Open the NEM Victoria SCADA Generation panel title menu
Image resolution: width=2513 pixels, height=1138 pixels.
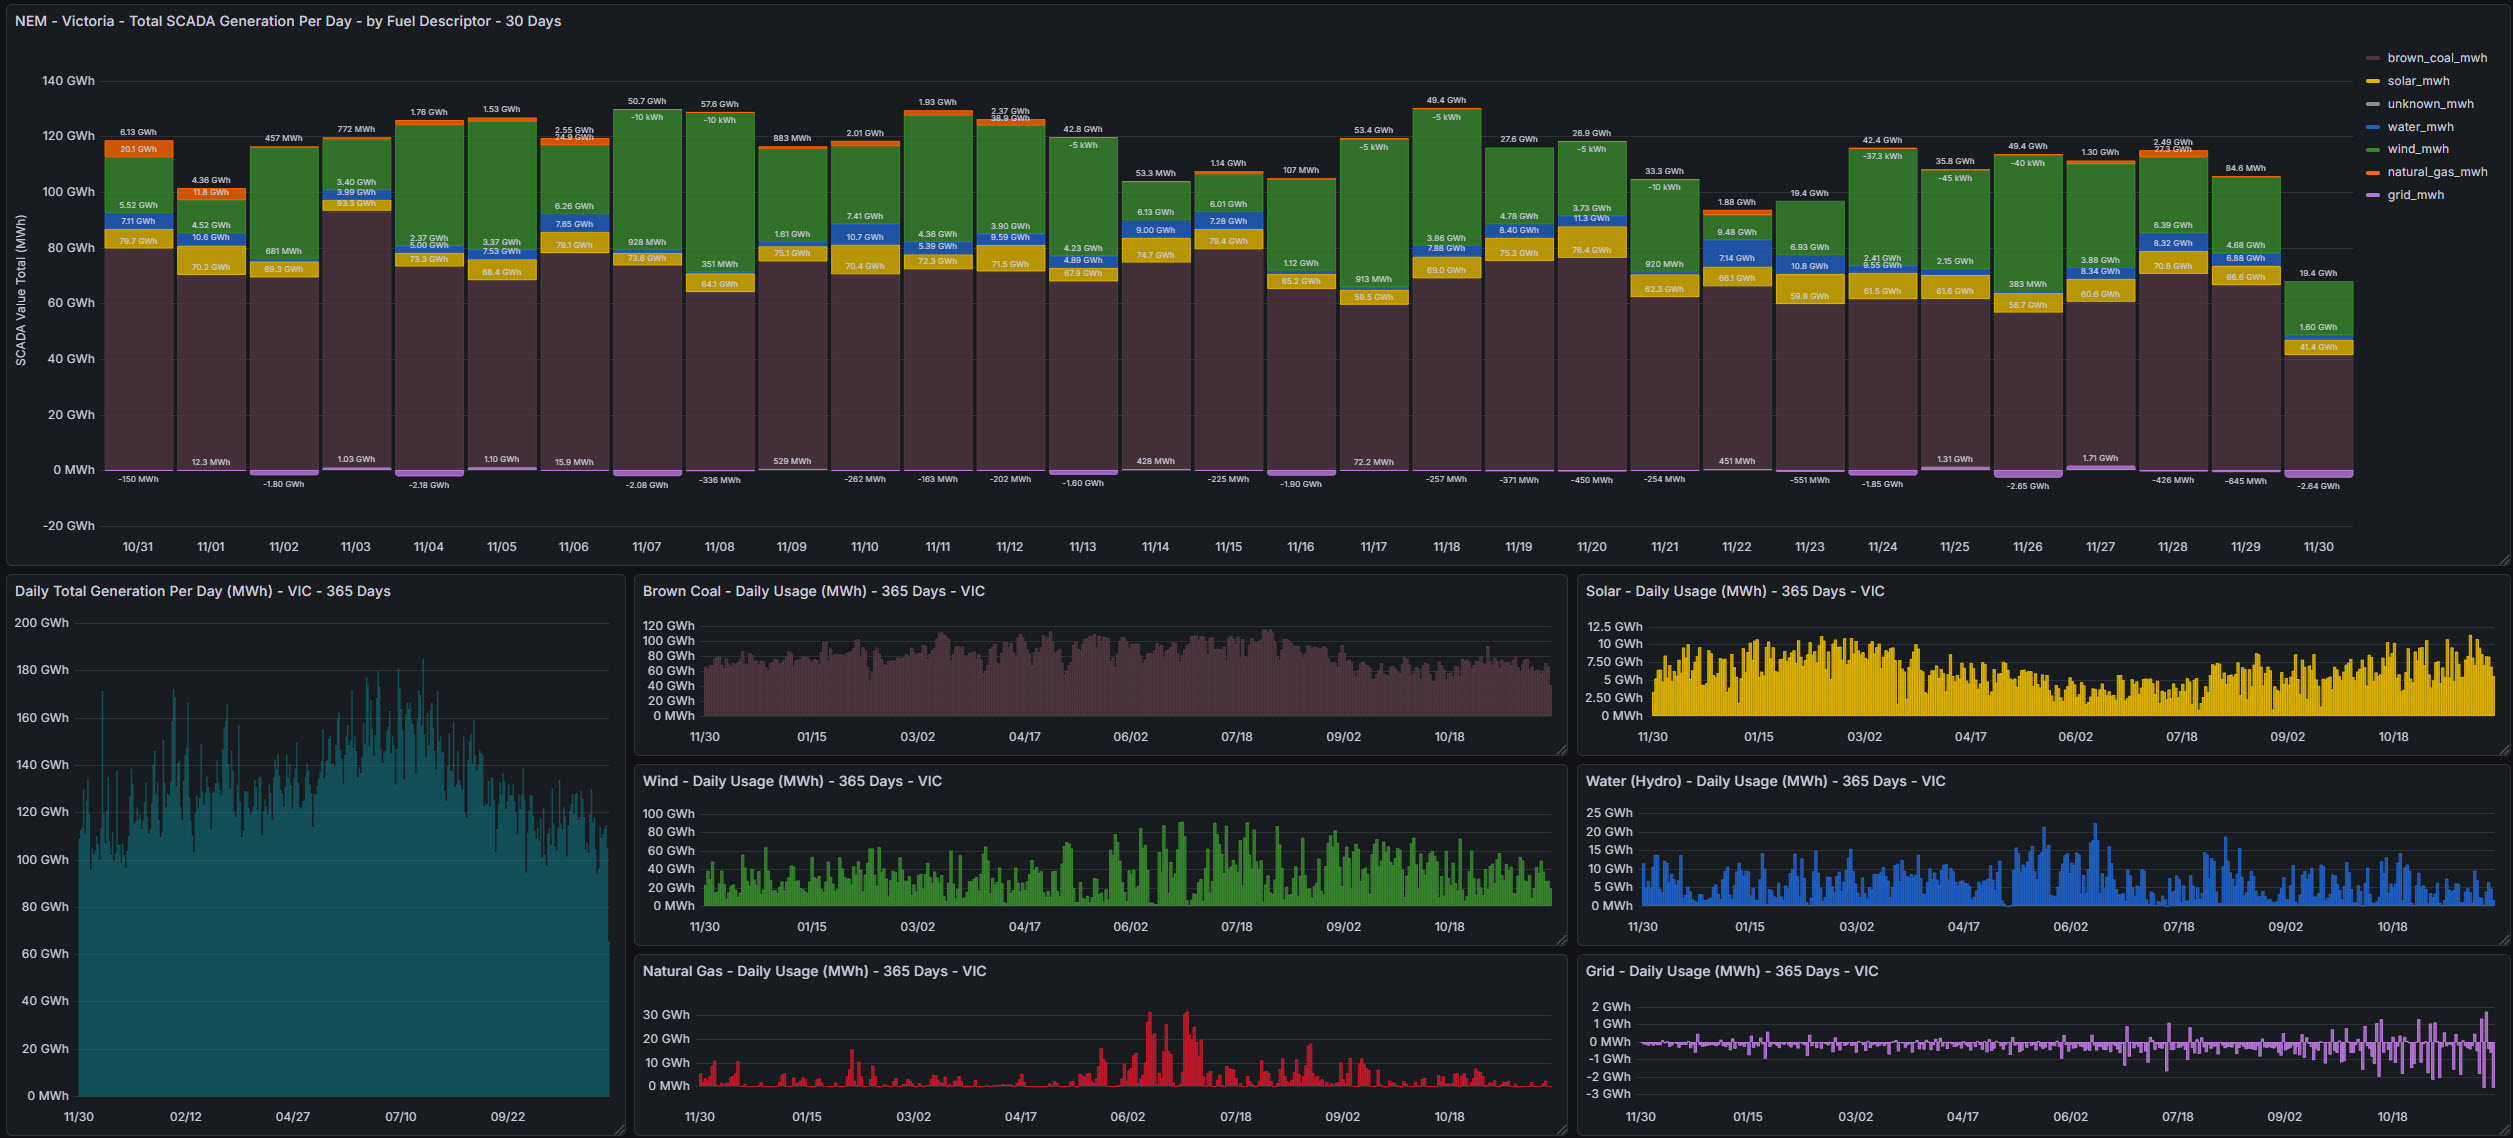(x=288, y=21)
